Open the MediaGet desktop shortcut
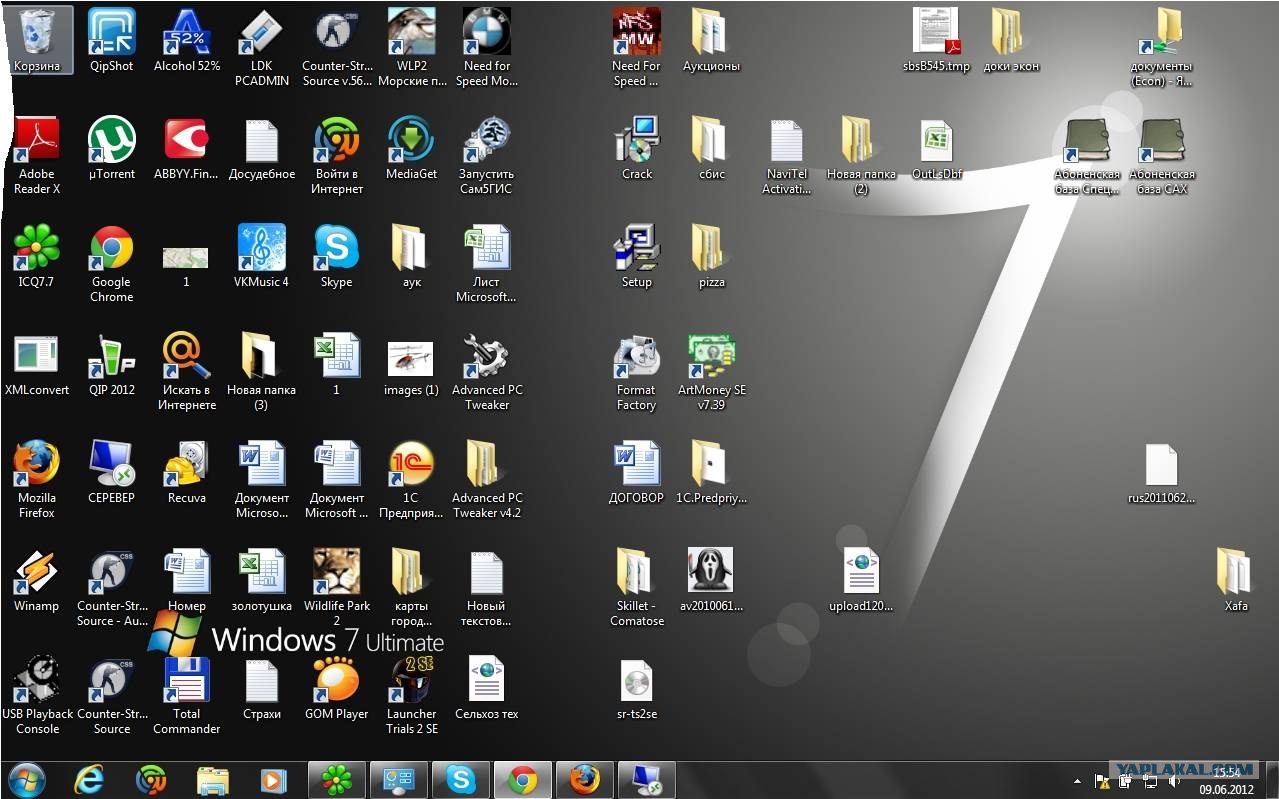1279x799 pixels. coord(412,148)
